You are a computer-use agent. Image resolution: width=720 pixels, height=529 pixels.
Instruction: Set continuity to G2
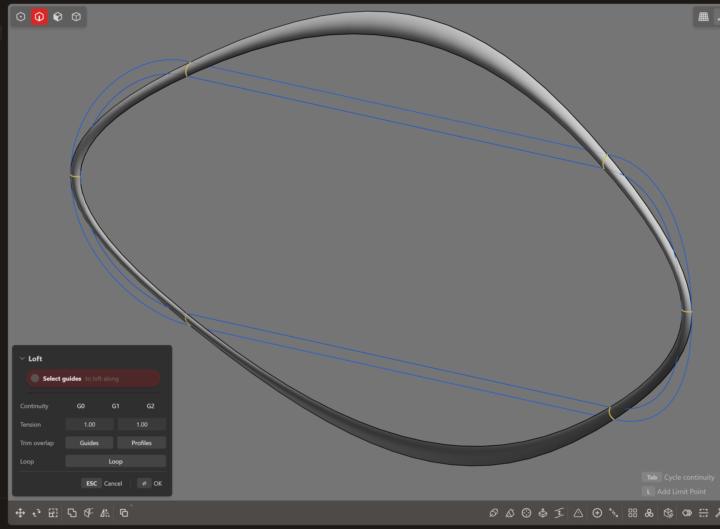[x=150, y=406]
